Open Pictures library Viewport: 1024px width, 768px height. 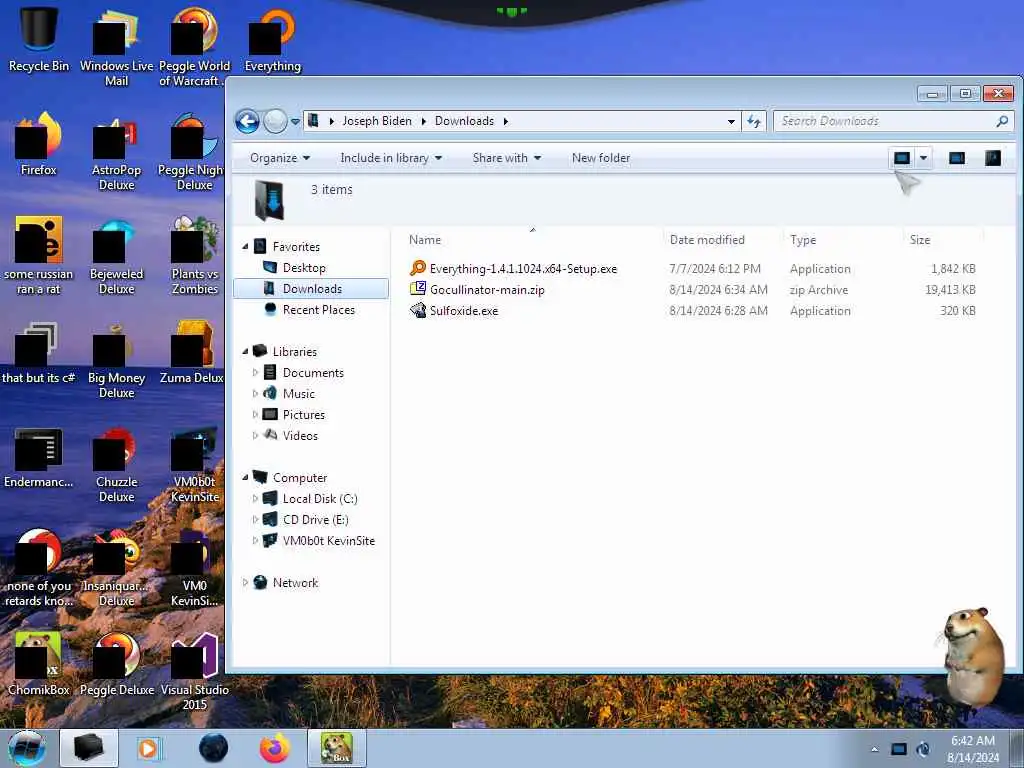click(304, 415)
